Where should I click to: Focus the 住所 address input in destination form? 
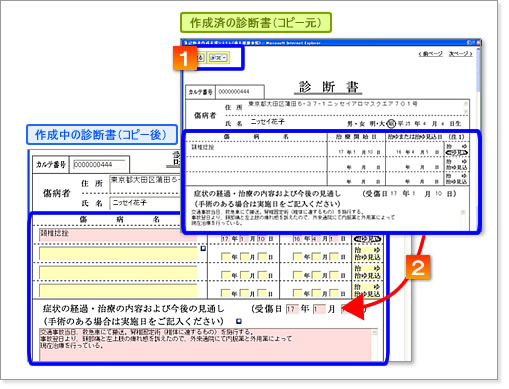coord(145,184)
